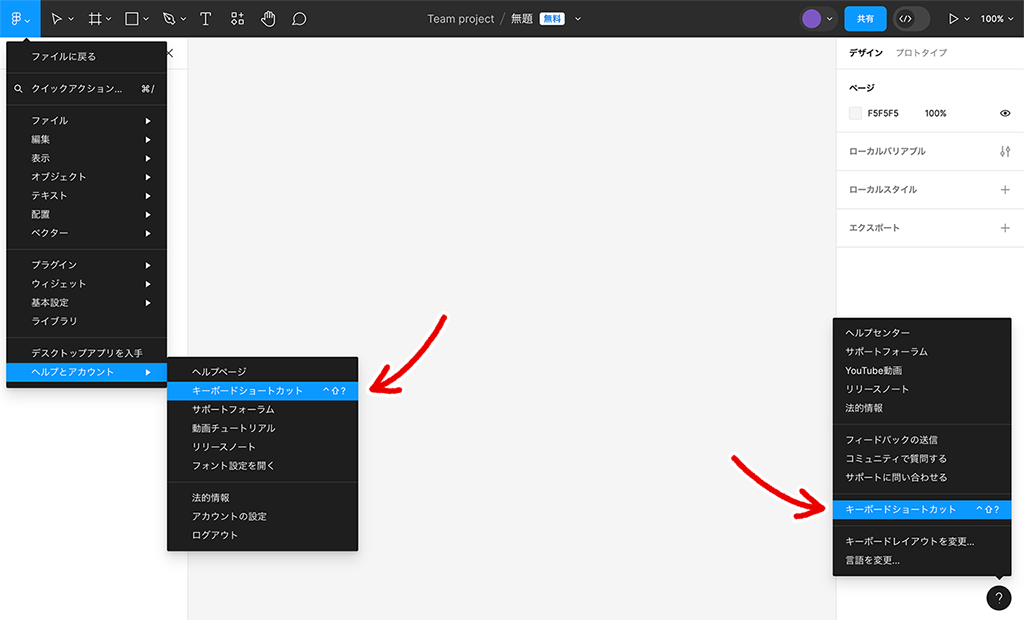The height and width of the screenshot is (620, 1024).
Task: Click the blue 共有 share button
Action: click(865, 19)
